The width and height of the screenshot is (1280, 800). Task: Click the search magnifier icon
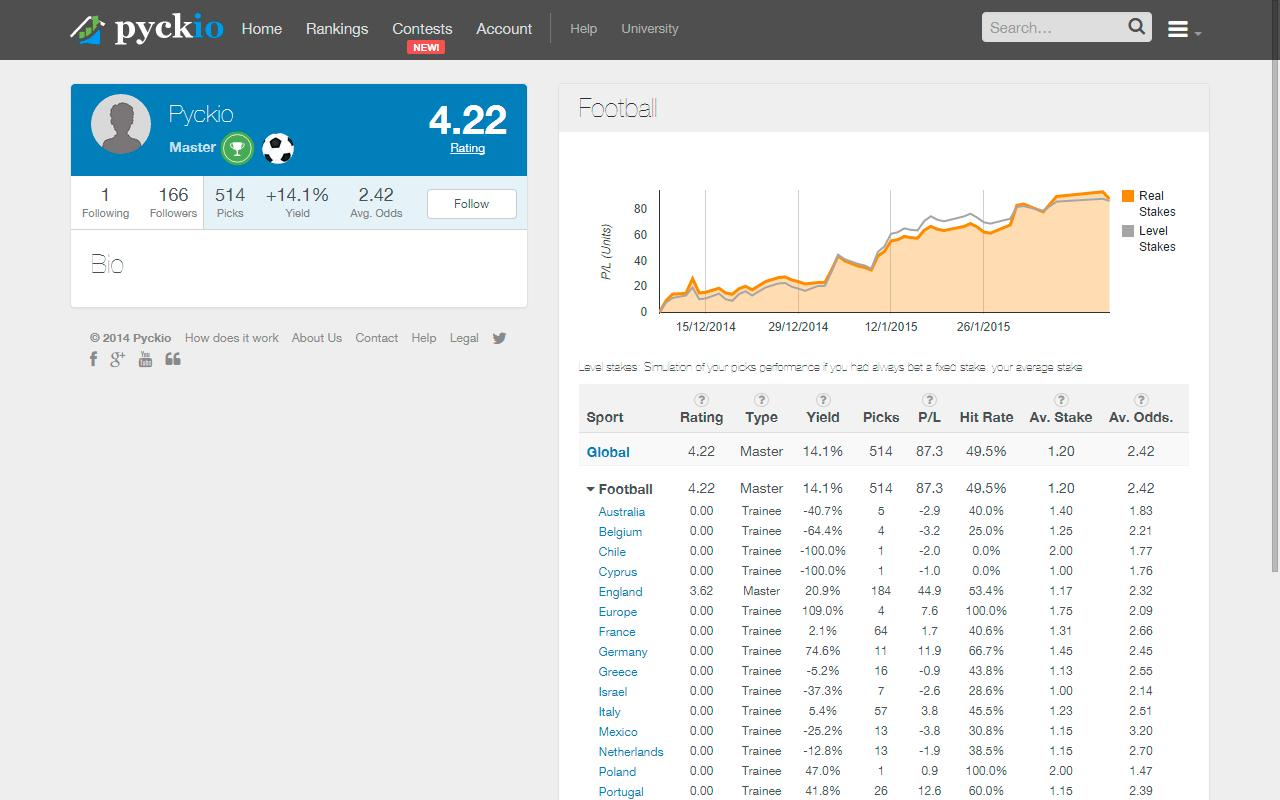point(1137,27)
